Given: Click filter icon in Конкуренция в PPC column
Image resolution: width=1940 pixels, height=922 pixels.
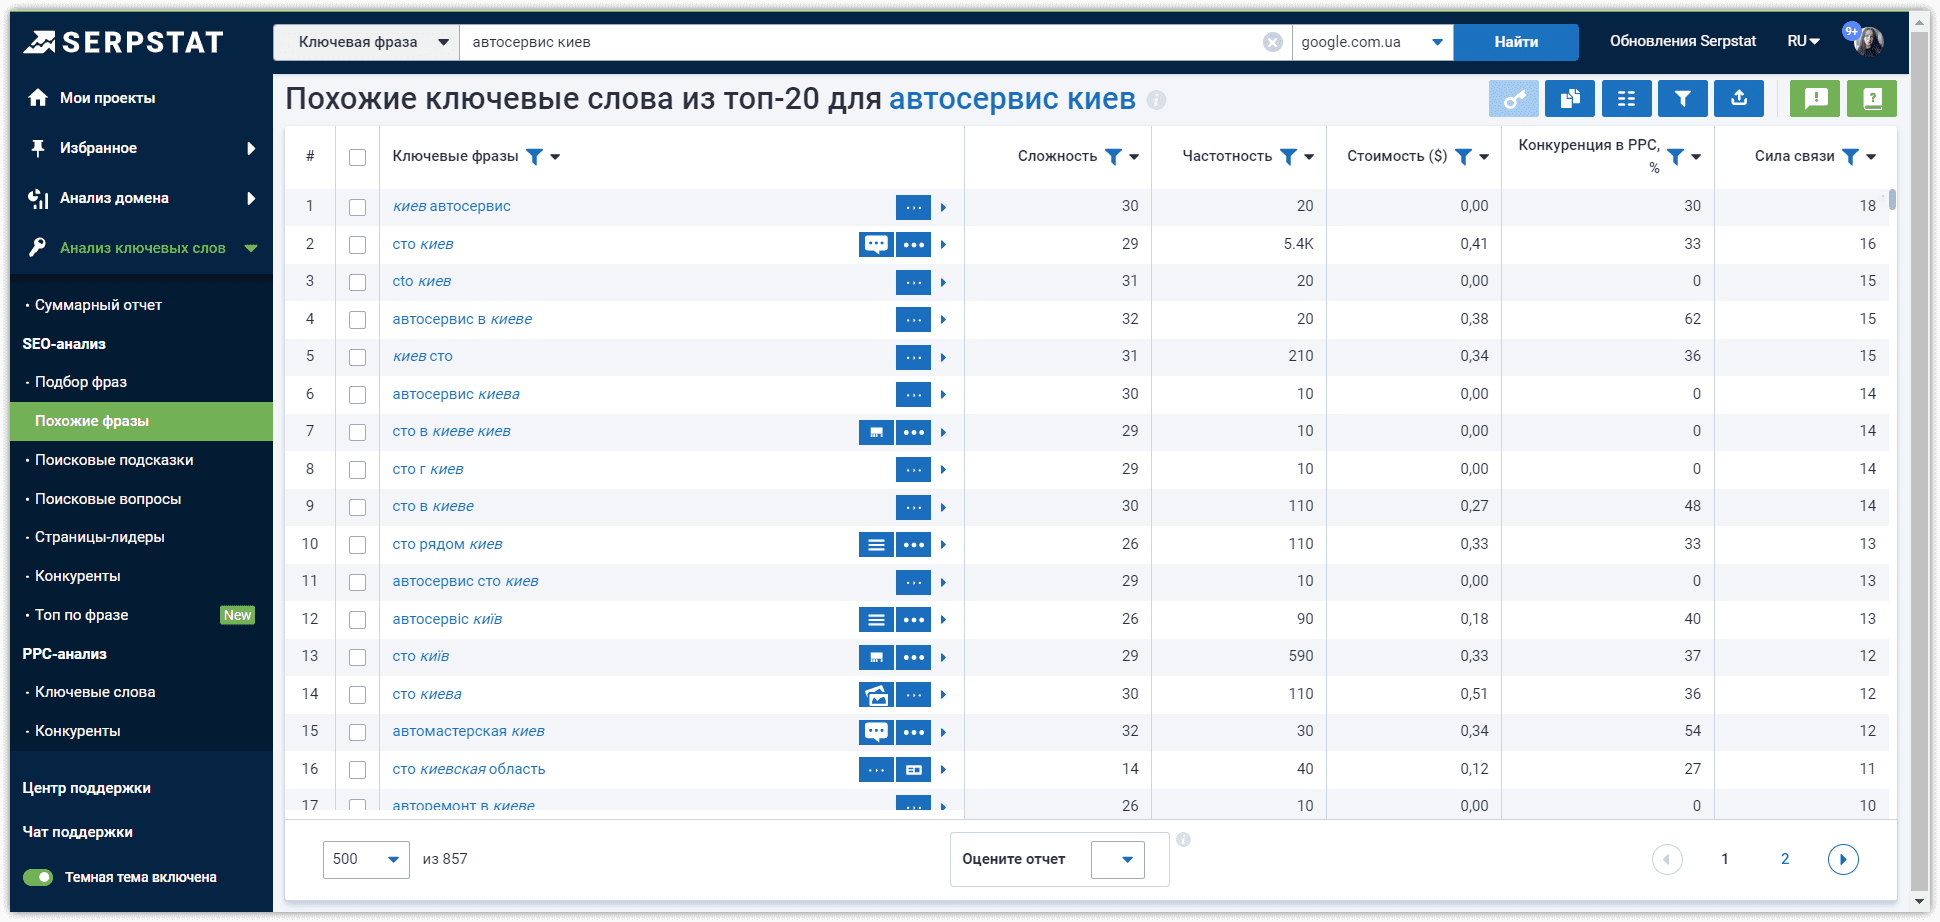Looking at the screenshot, I should click(x=1675, y=156).
